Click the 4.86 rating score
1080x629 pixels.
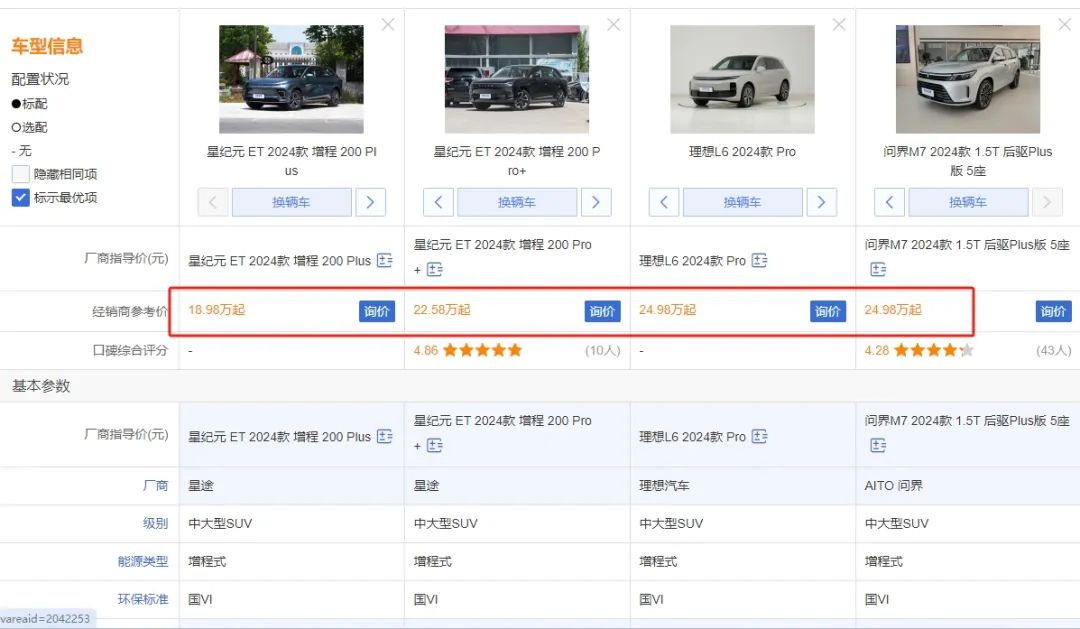click(426, 351)
